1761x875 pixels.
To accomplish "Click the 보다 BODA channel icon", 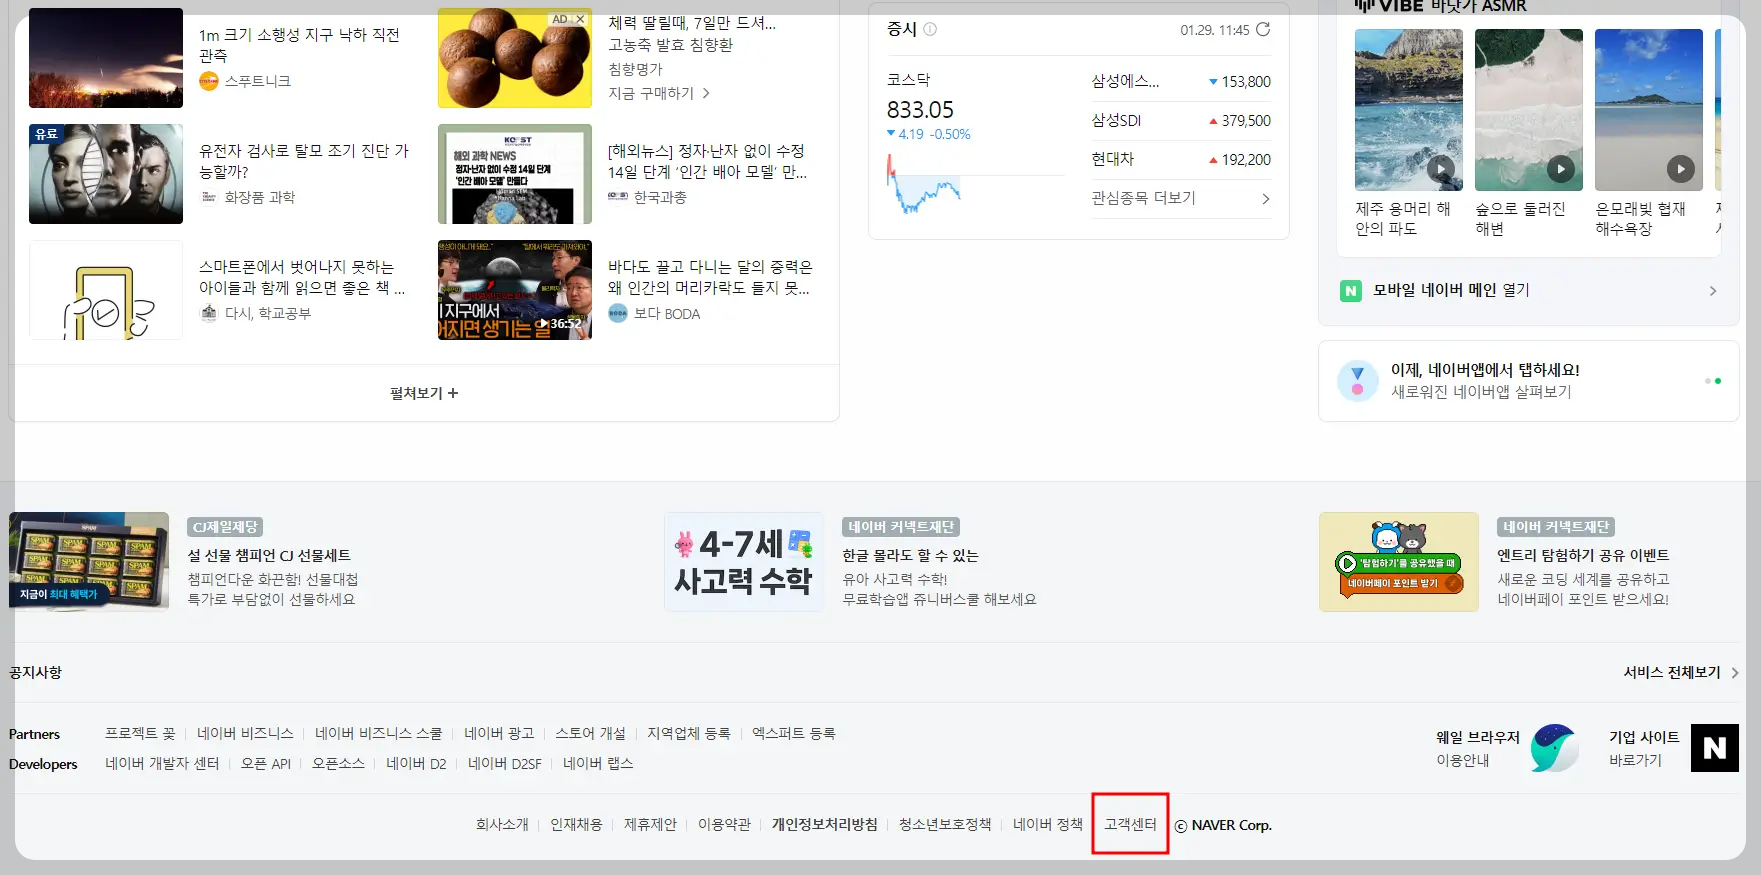I will (618, 313).
